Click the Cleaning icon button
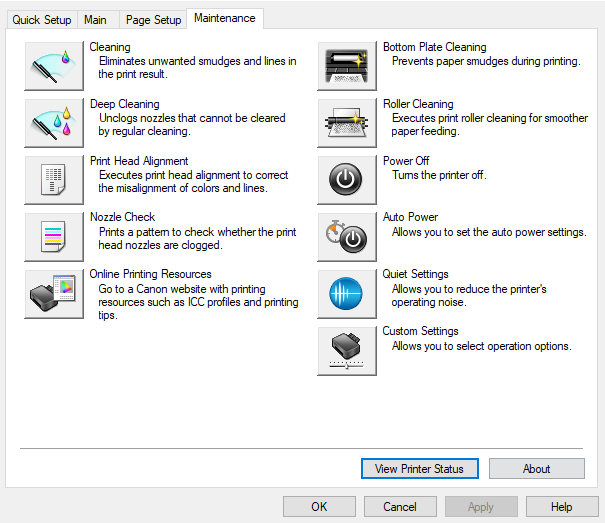605x523 pixels. pyautogui.click(x=54, y=66)
